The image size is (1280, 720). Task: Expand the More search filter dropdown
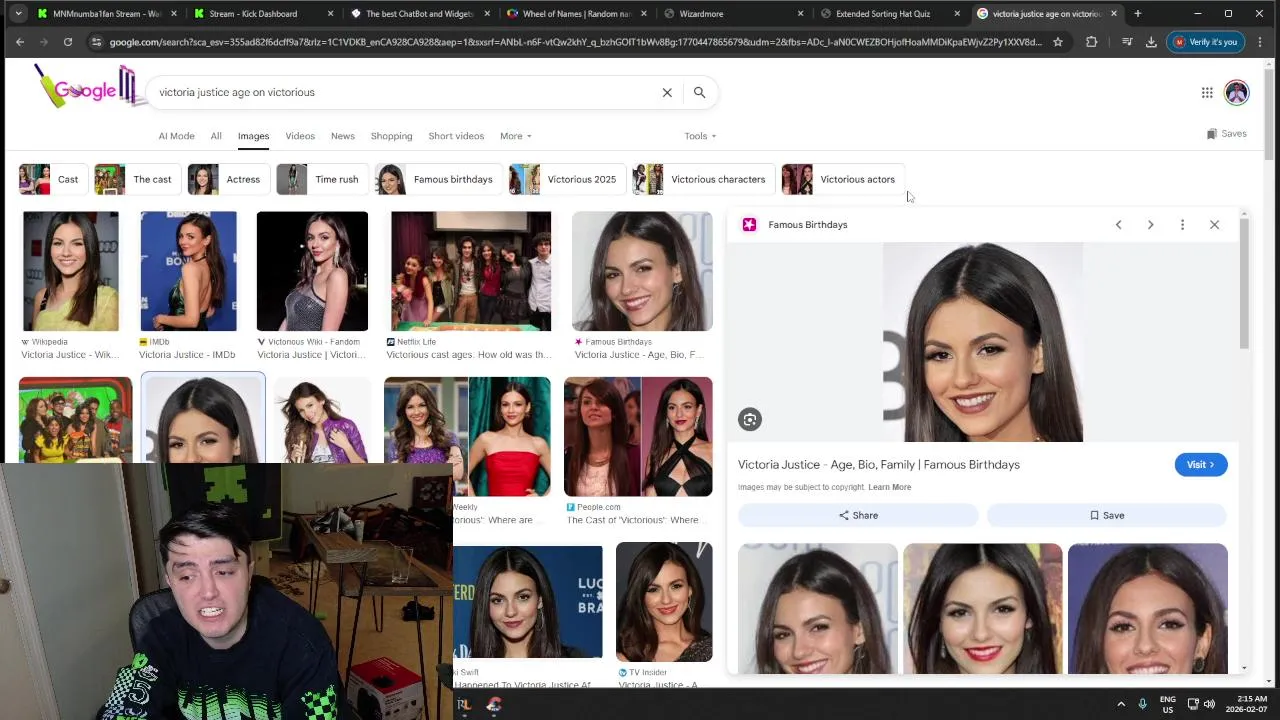[515, 136]
